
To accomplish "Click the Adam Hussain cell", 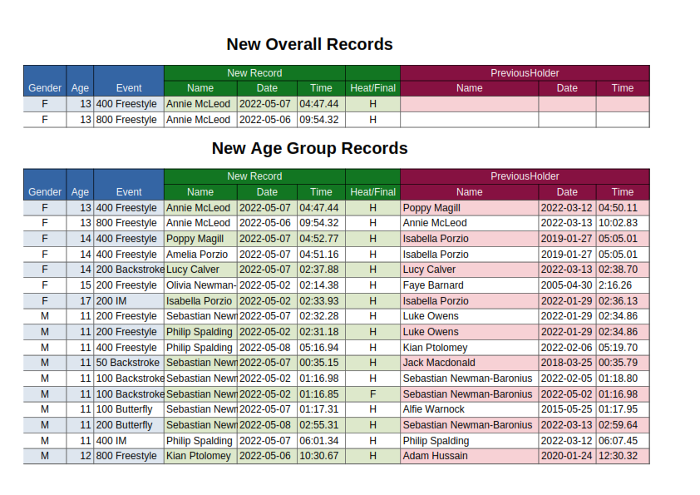I will pyautogui.click(x=469, y=456).
